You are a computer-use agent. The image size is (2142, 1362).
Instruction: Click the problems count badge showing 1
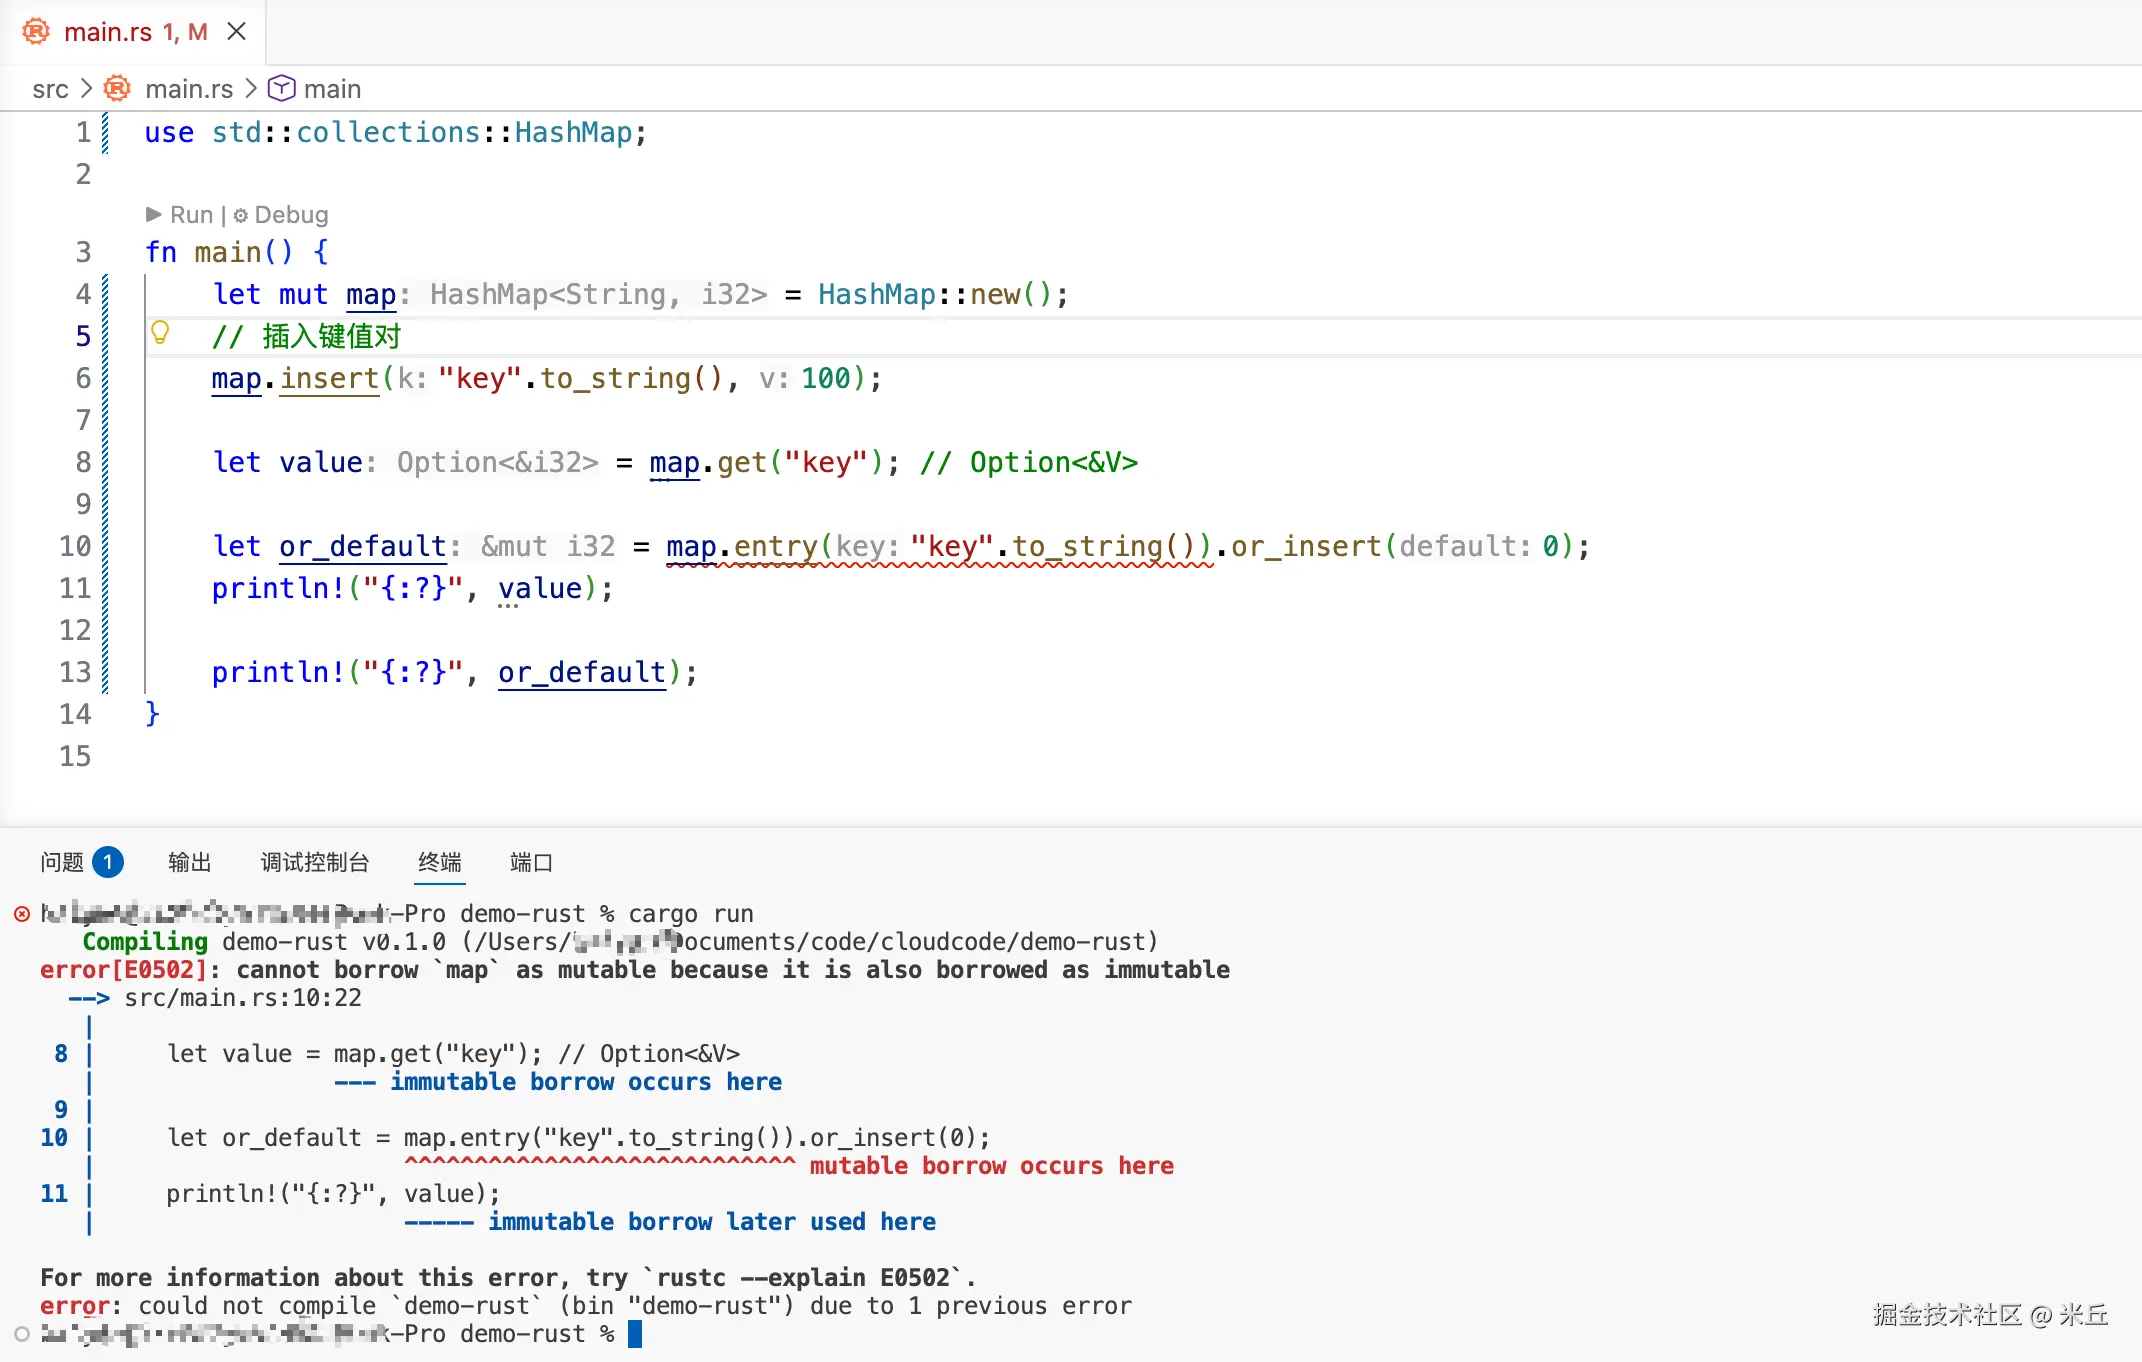point(108,862)
